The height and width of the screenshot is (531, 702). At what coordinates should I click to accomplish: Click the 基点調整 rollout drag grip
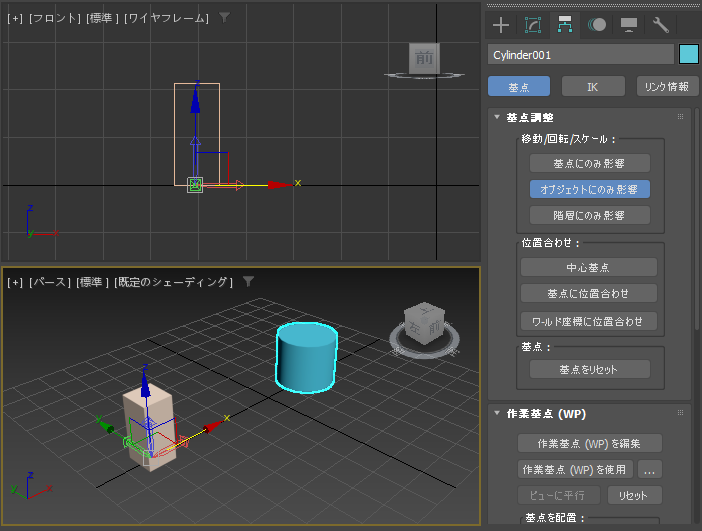681,117
